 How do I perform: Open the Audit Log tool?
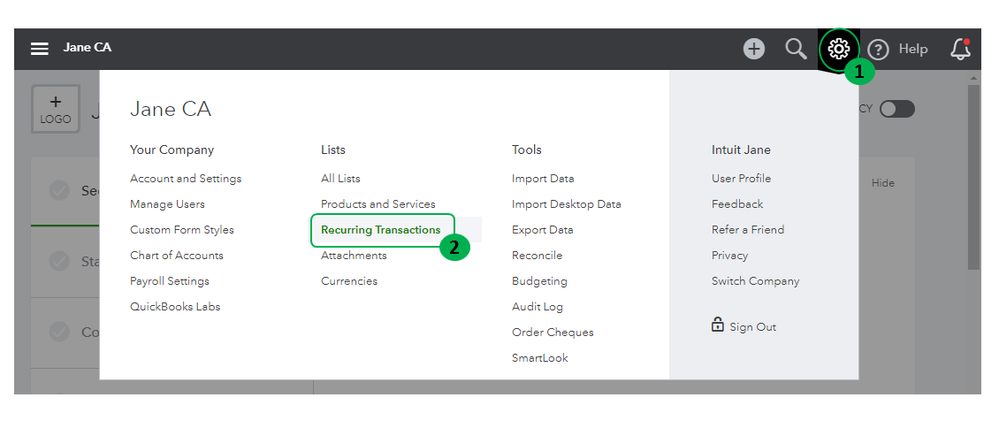(x=537, y=307)
